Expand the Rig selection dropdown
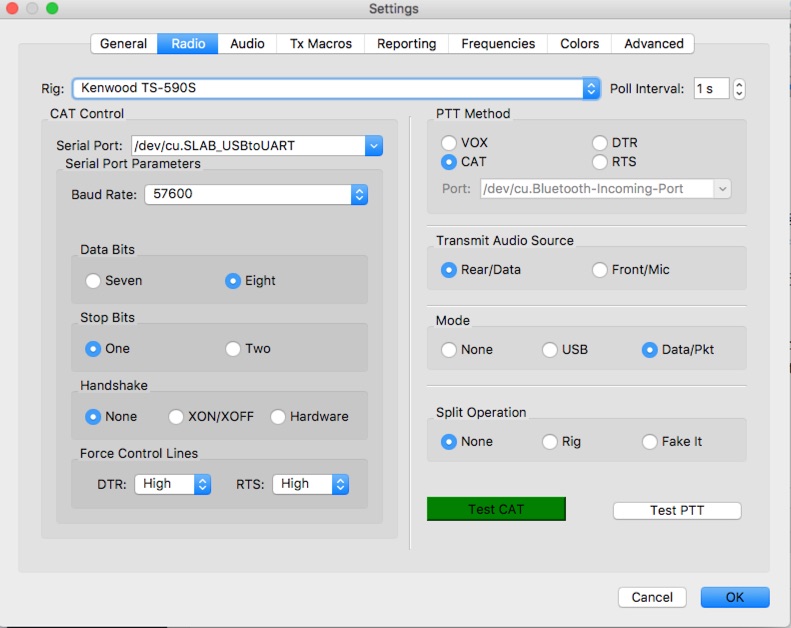 [x=590, y=89]
